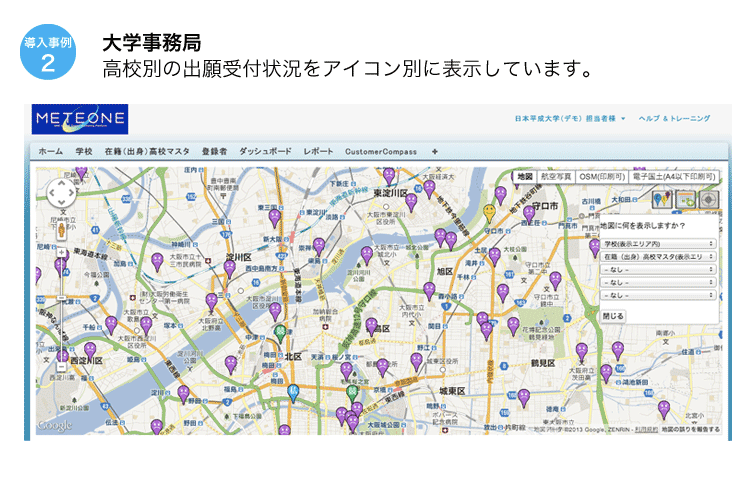Viewport: 750px width, 500px height.
Task: Open the 学校(表示エリア内) dropdown
Action: click(658, 243)
